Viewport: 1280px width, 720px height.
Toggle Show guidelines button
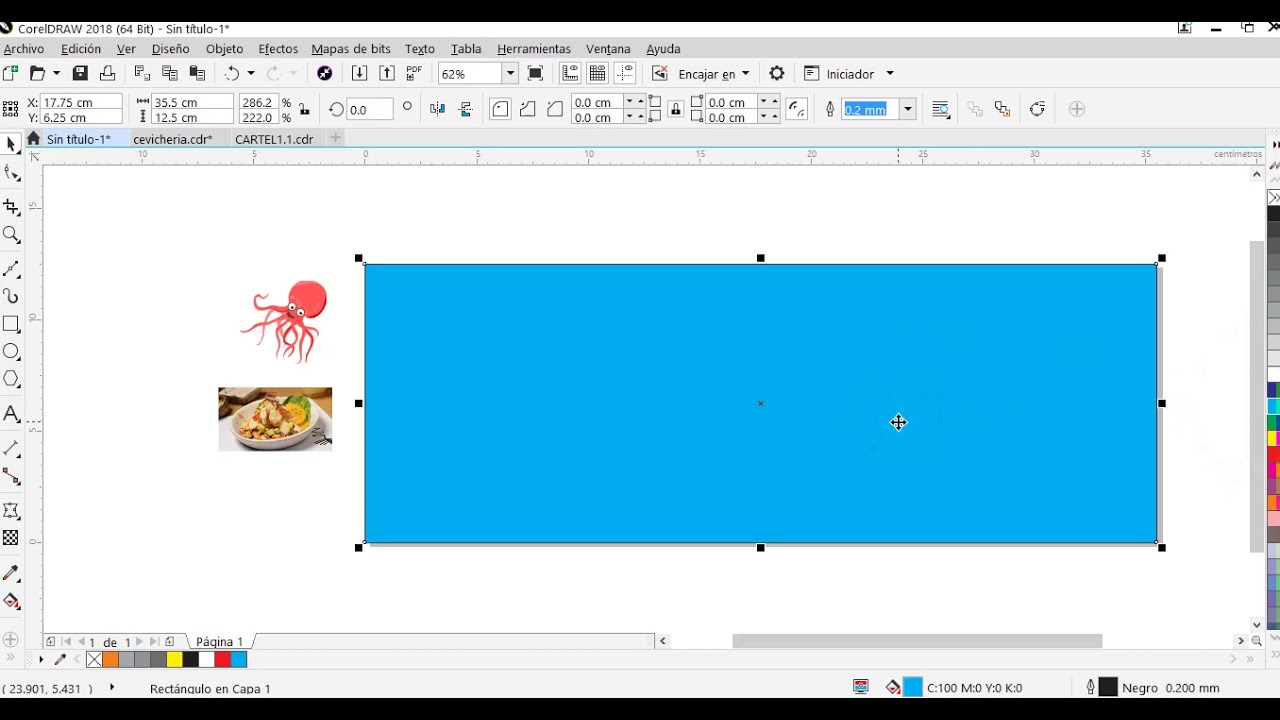coord(625,73)
